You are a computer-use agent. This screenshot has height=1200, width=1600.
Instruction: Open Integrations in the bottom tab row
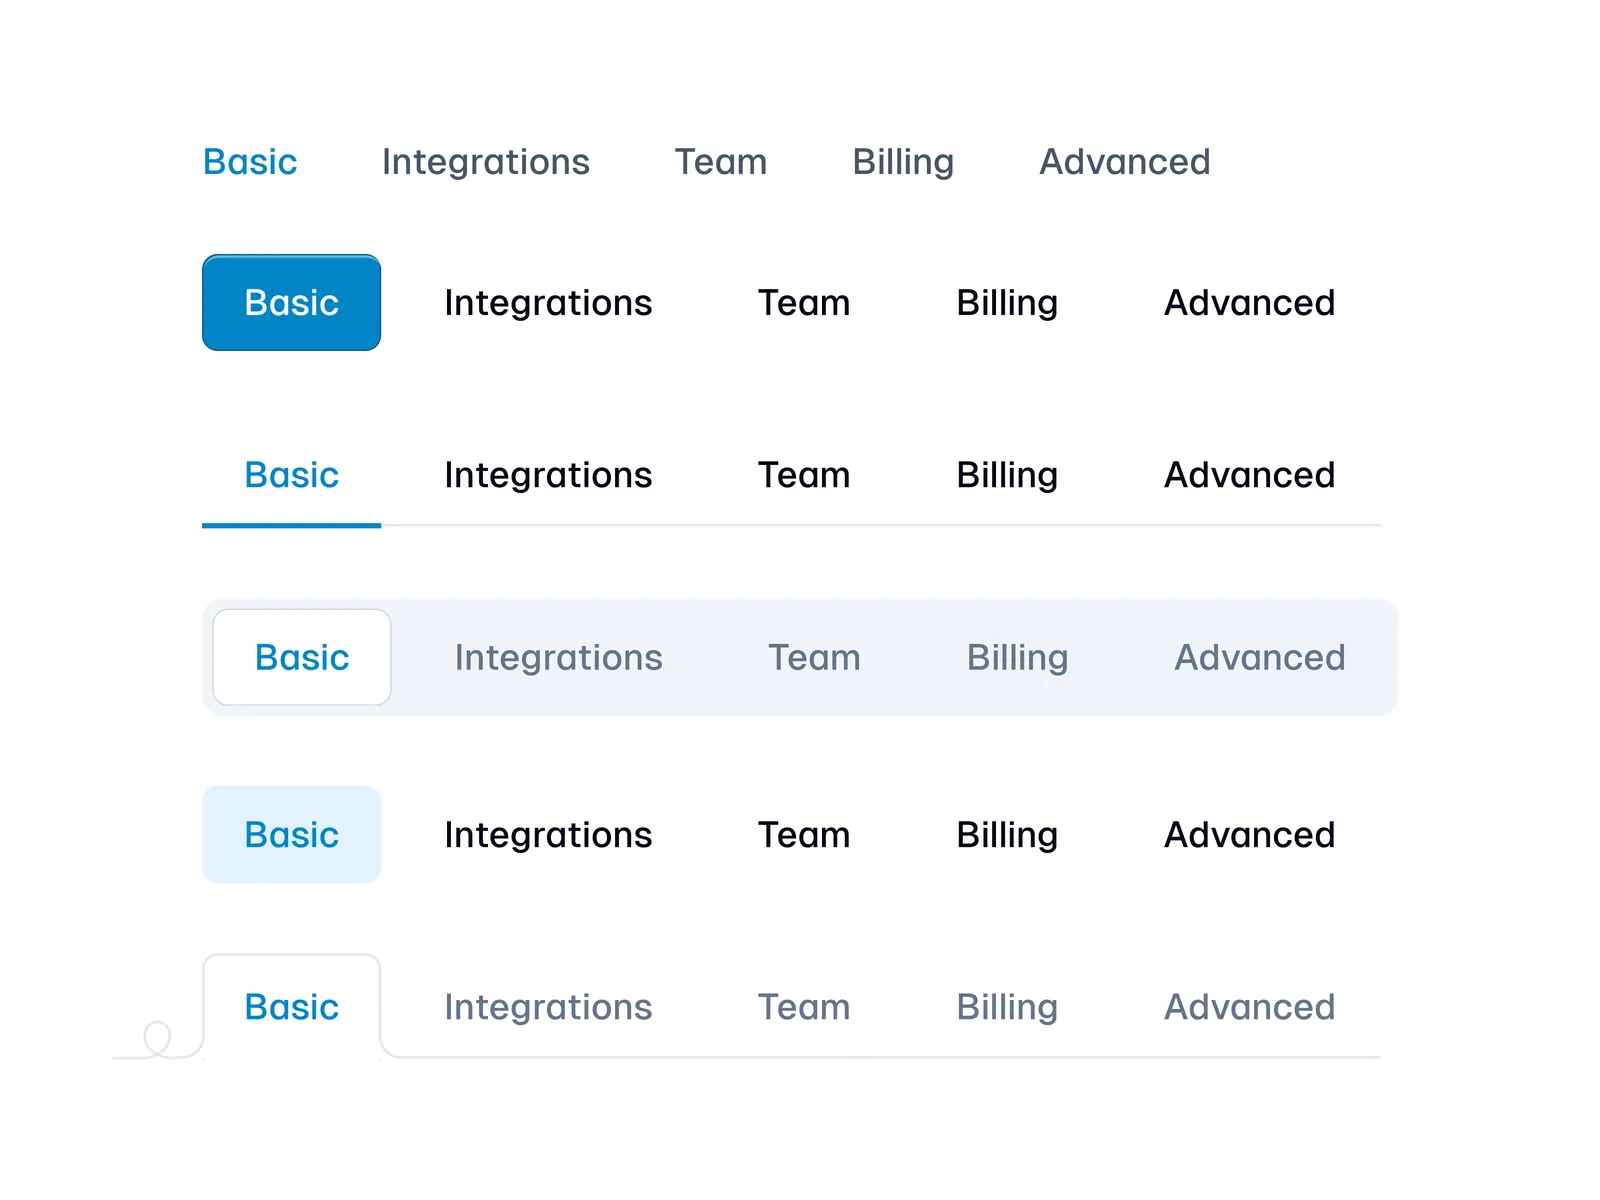coord(548,1007)
